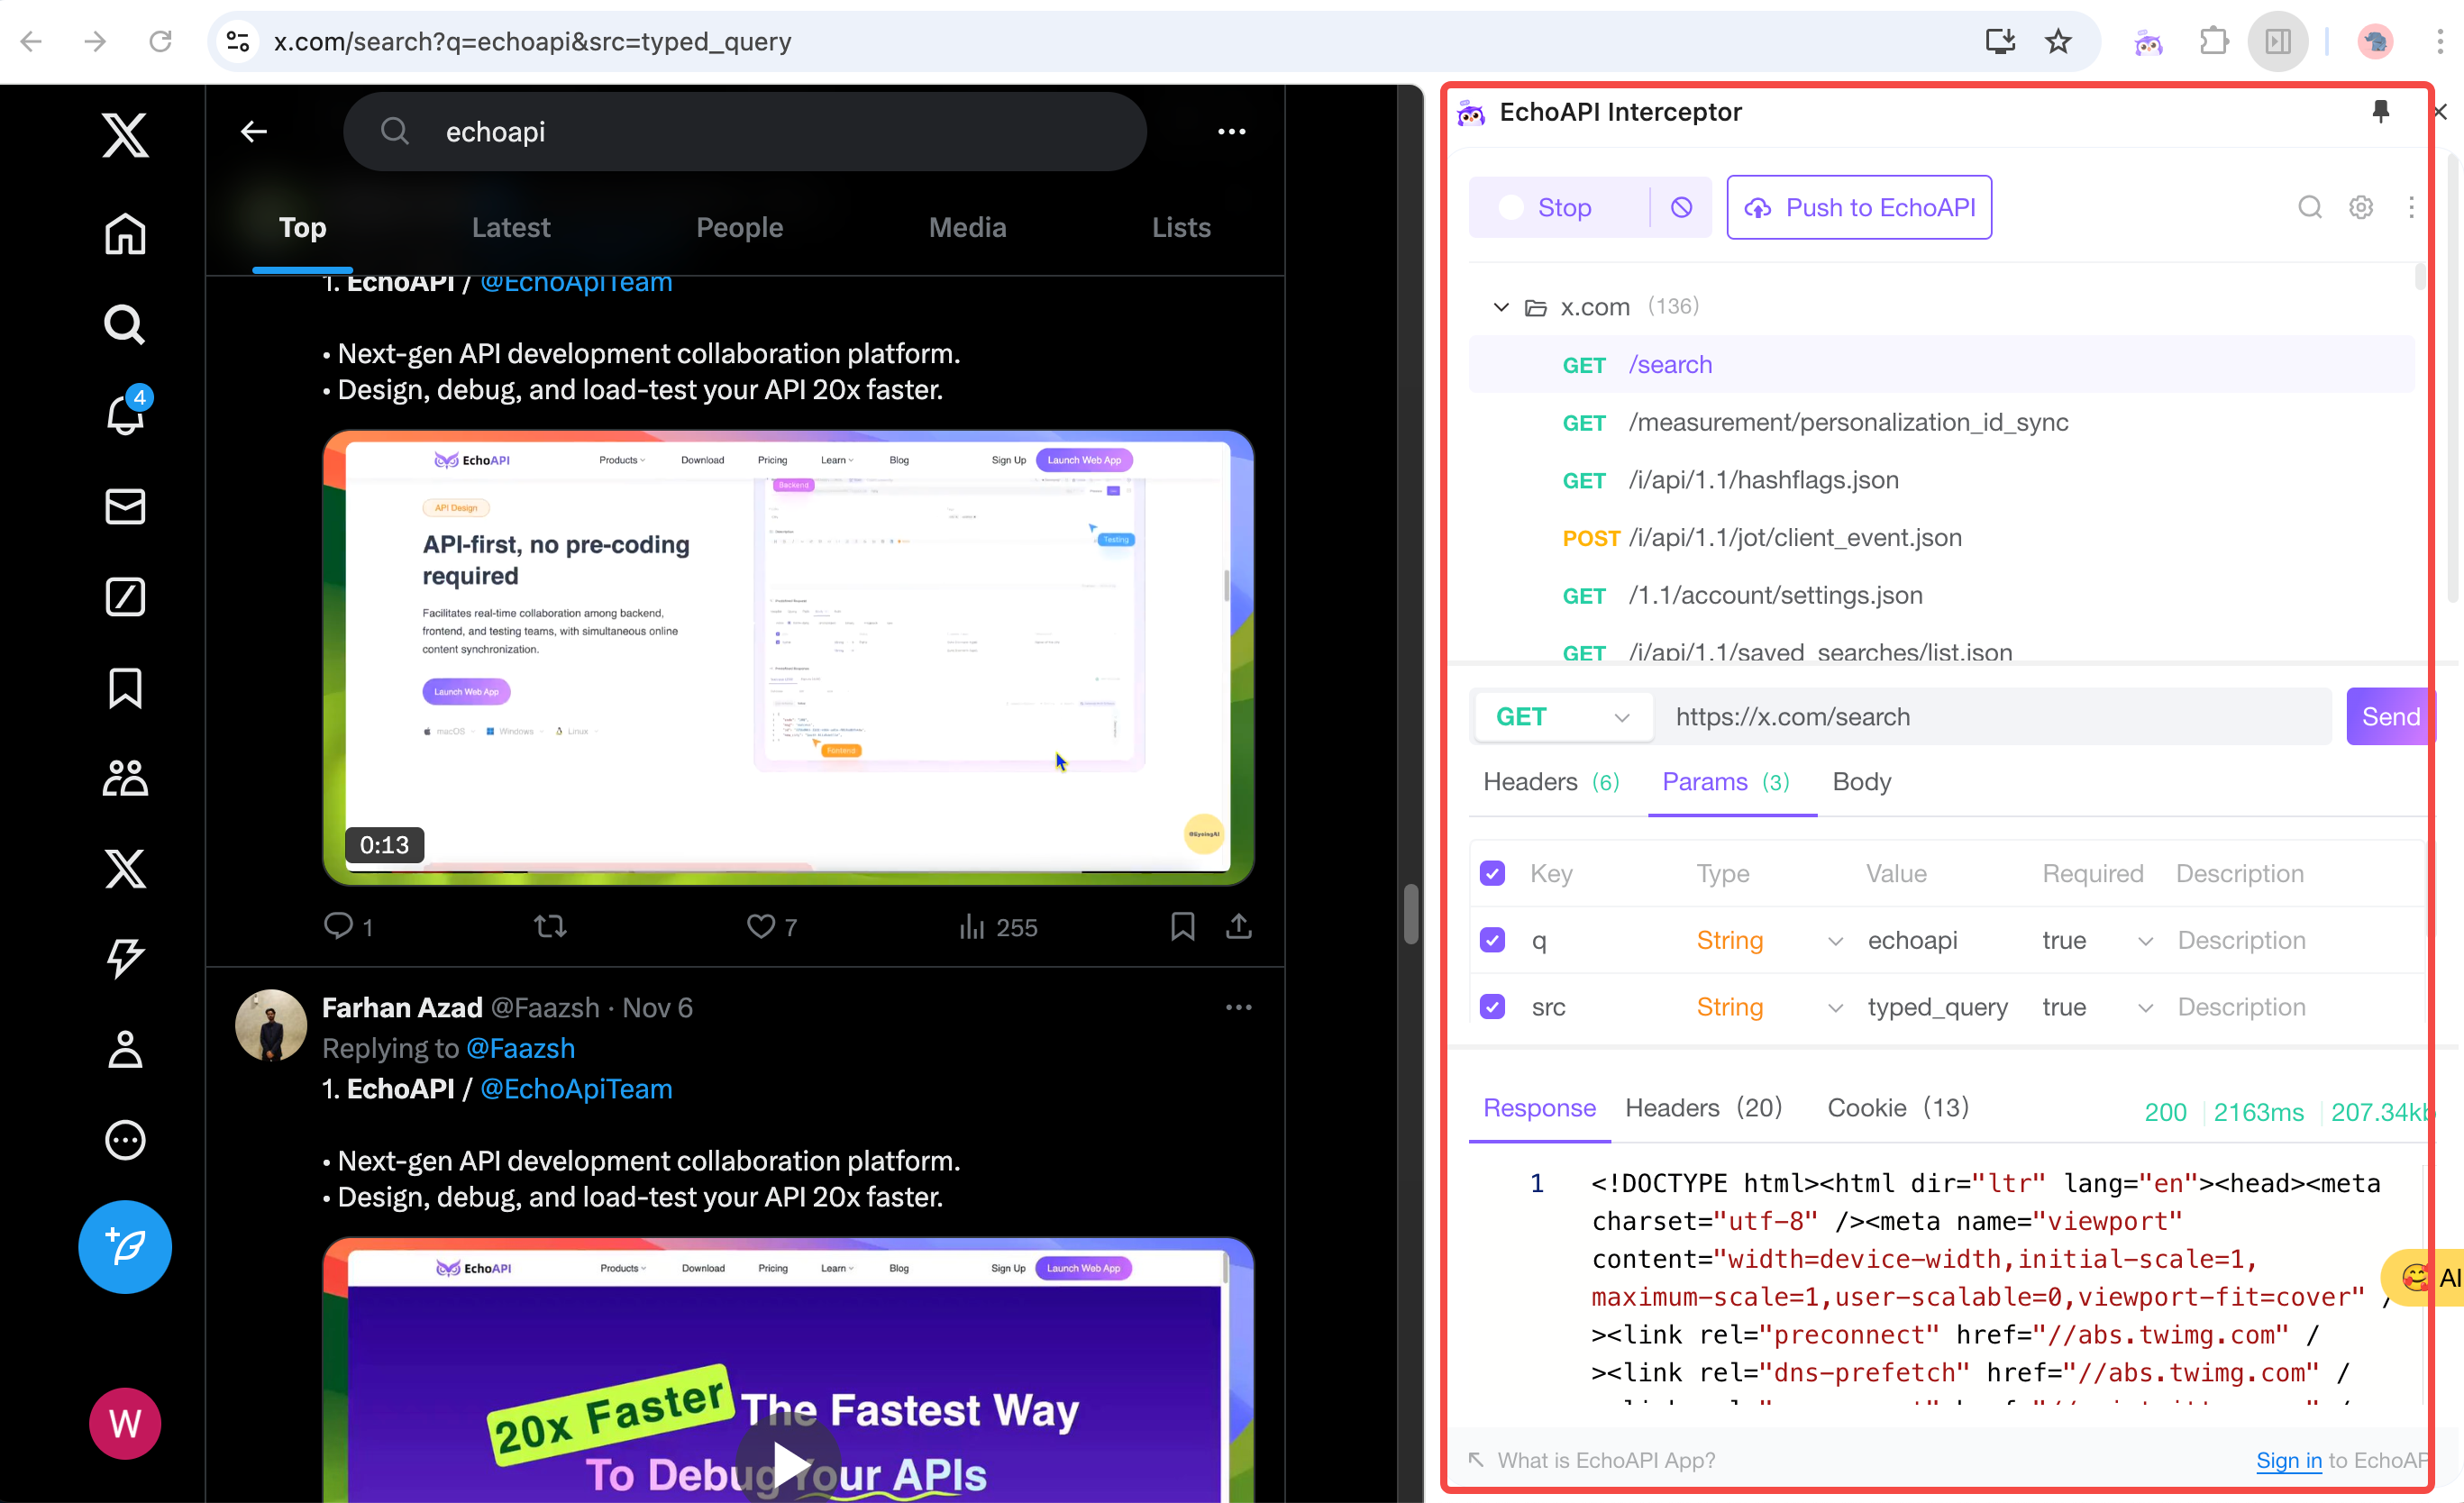Open More circle icon in sidebar

(125, 1139)
